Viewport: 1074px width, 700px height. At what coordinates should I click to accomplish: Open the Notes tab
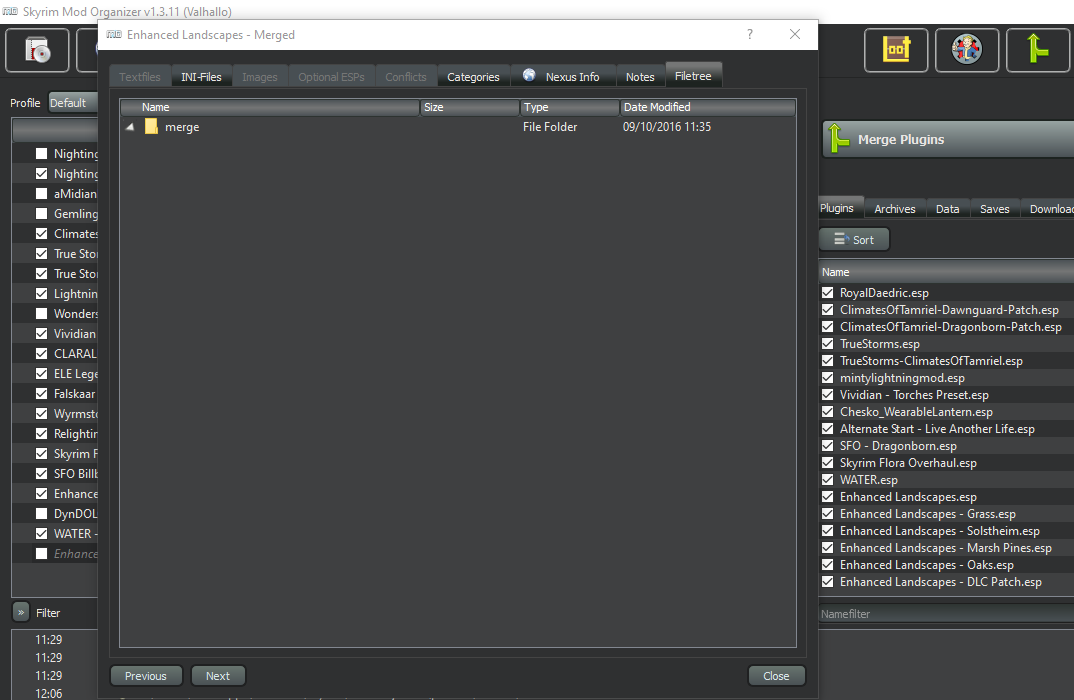[640, 77]
